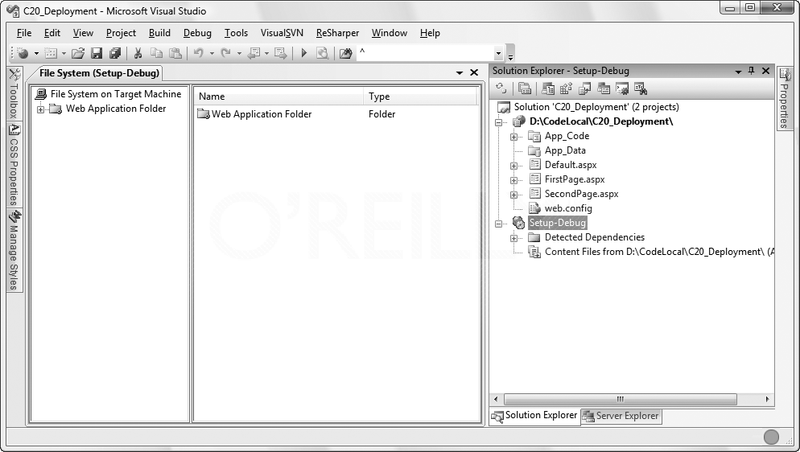Open the File menu

(x=24, y=33)
